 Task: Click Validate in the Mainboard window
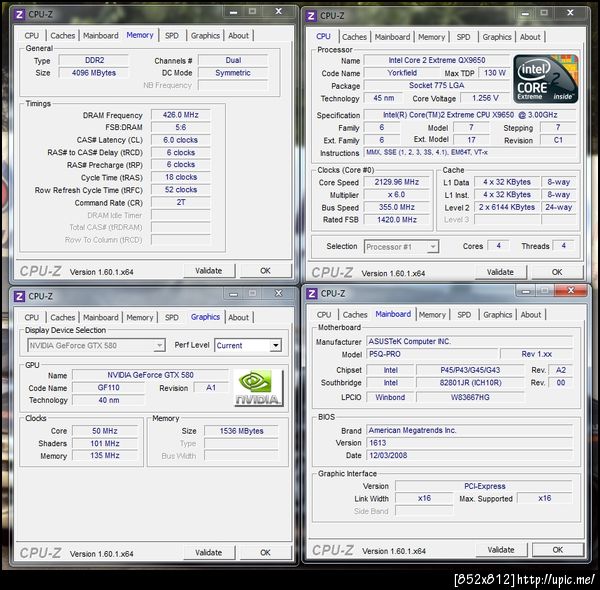point(501,550)
